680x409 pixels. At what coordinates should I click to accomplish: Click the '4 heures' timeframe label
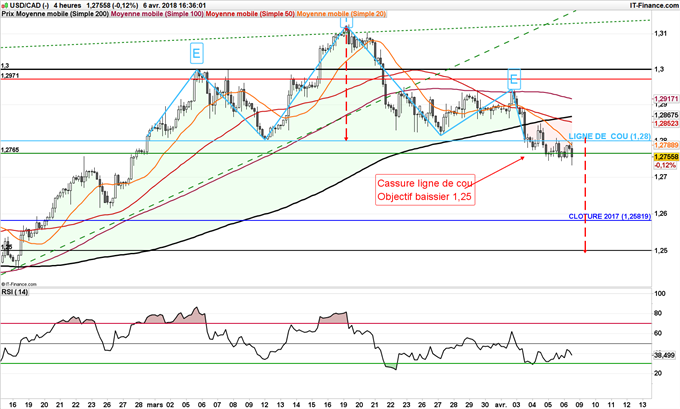[67, 5]
